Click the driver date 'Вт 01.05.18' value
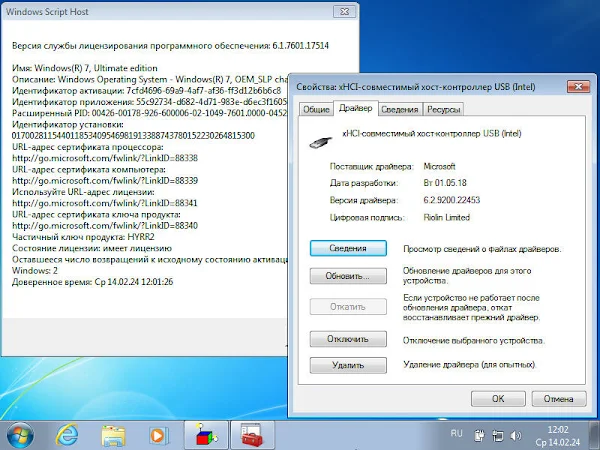This screenshot has height=450, width=600. [445, 183]
